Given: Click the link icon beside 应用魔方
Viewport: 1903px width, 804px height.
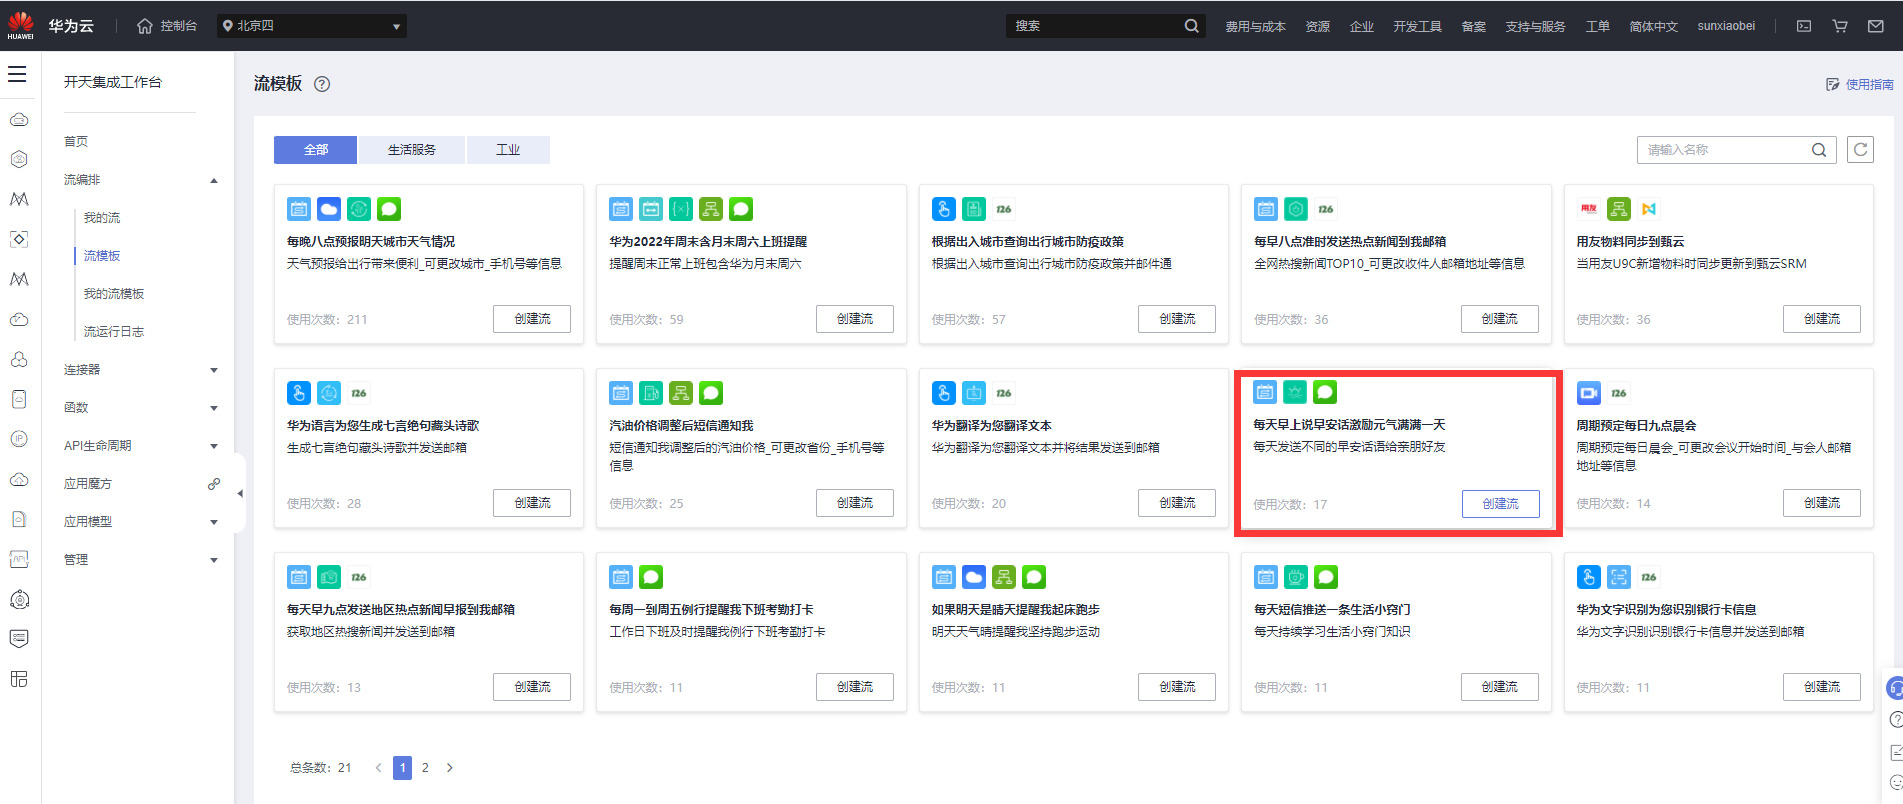Looking at the screenshot, I should click(213, 484).
